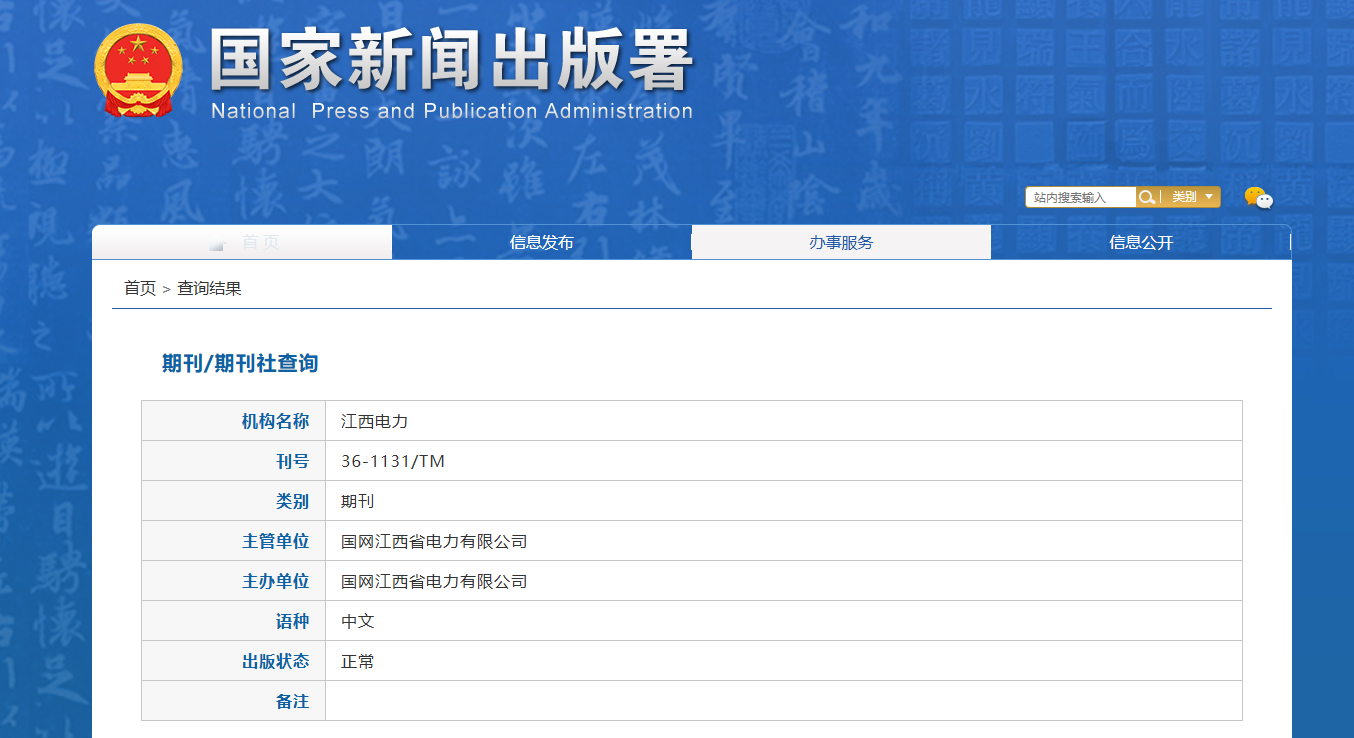Click the national emblem logo

tap(139, 71)
